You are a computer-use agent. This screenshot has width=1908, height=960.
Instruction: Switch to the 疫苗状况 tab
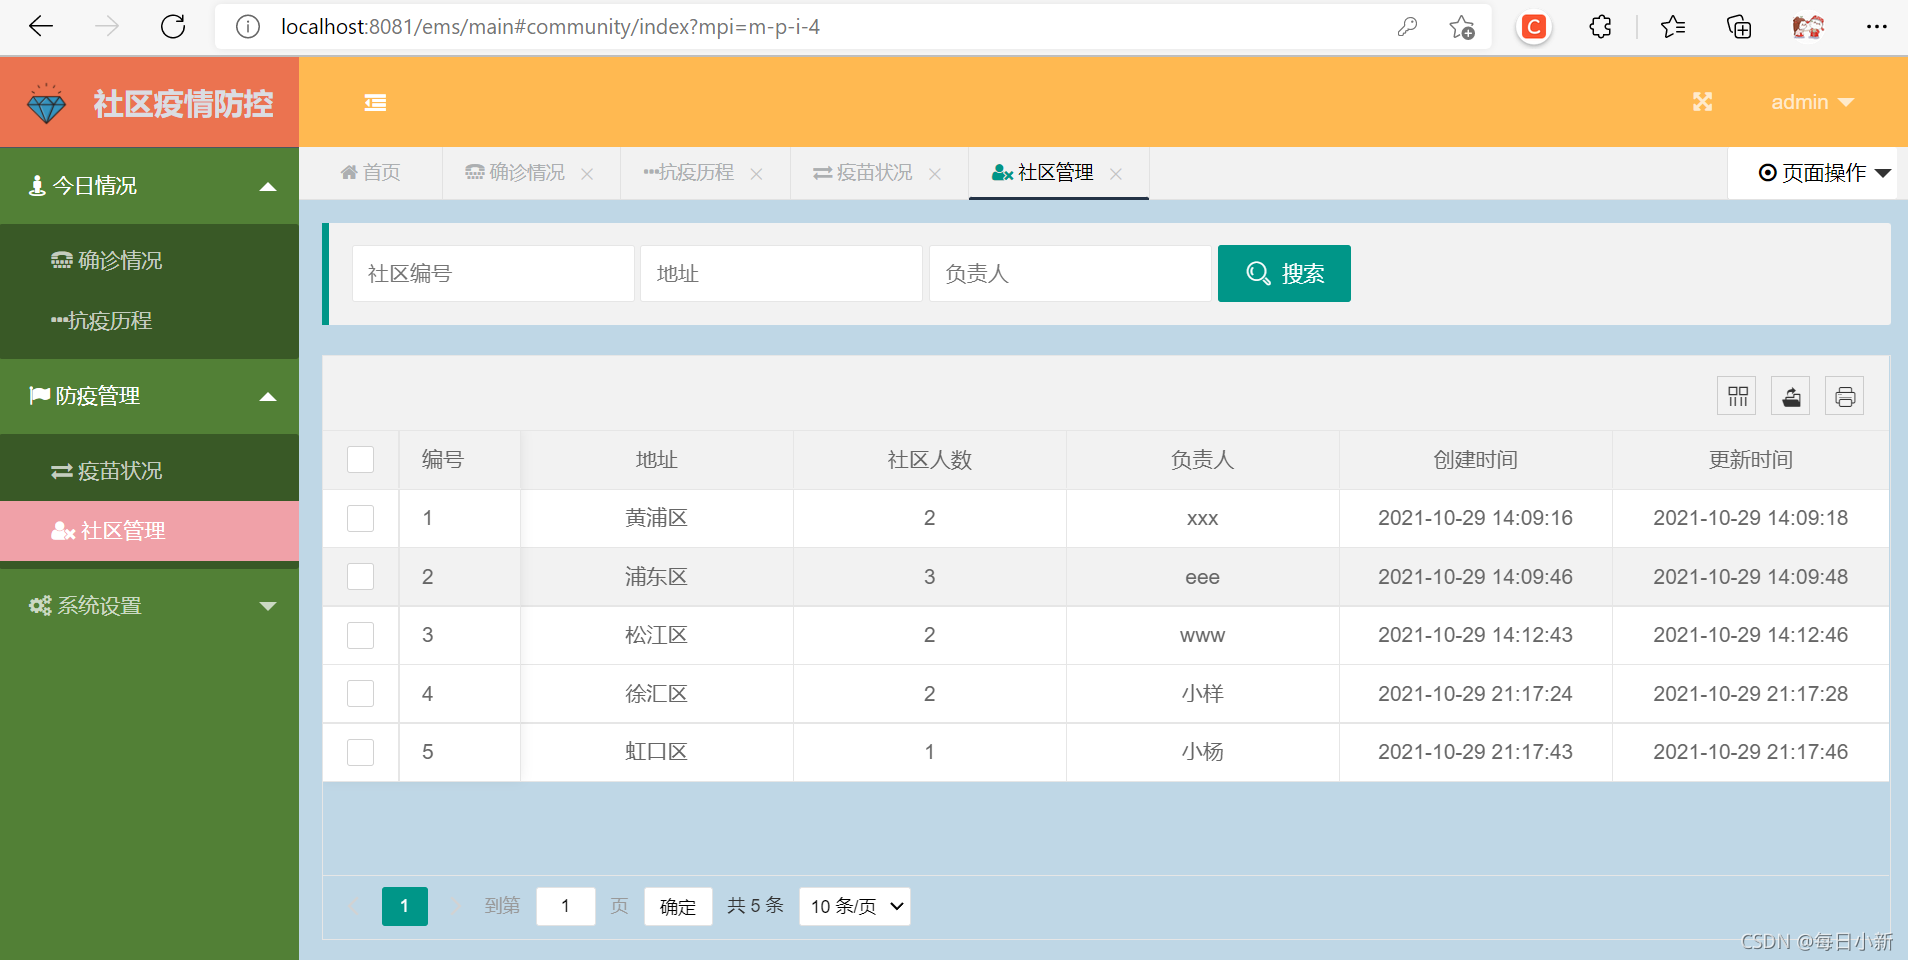863,173
